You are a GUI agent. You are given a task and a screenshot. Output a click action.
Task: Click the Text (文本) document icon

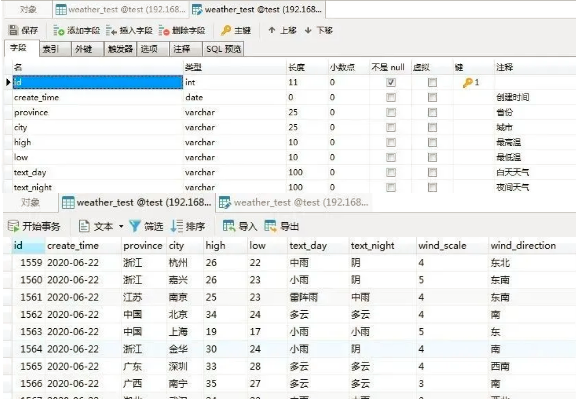[x=84, y=226]
